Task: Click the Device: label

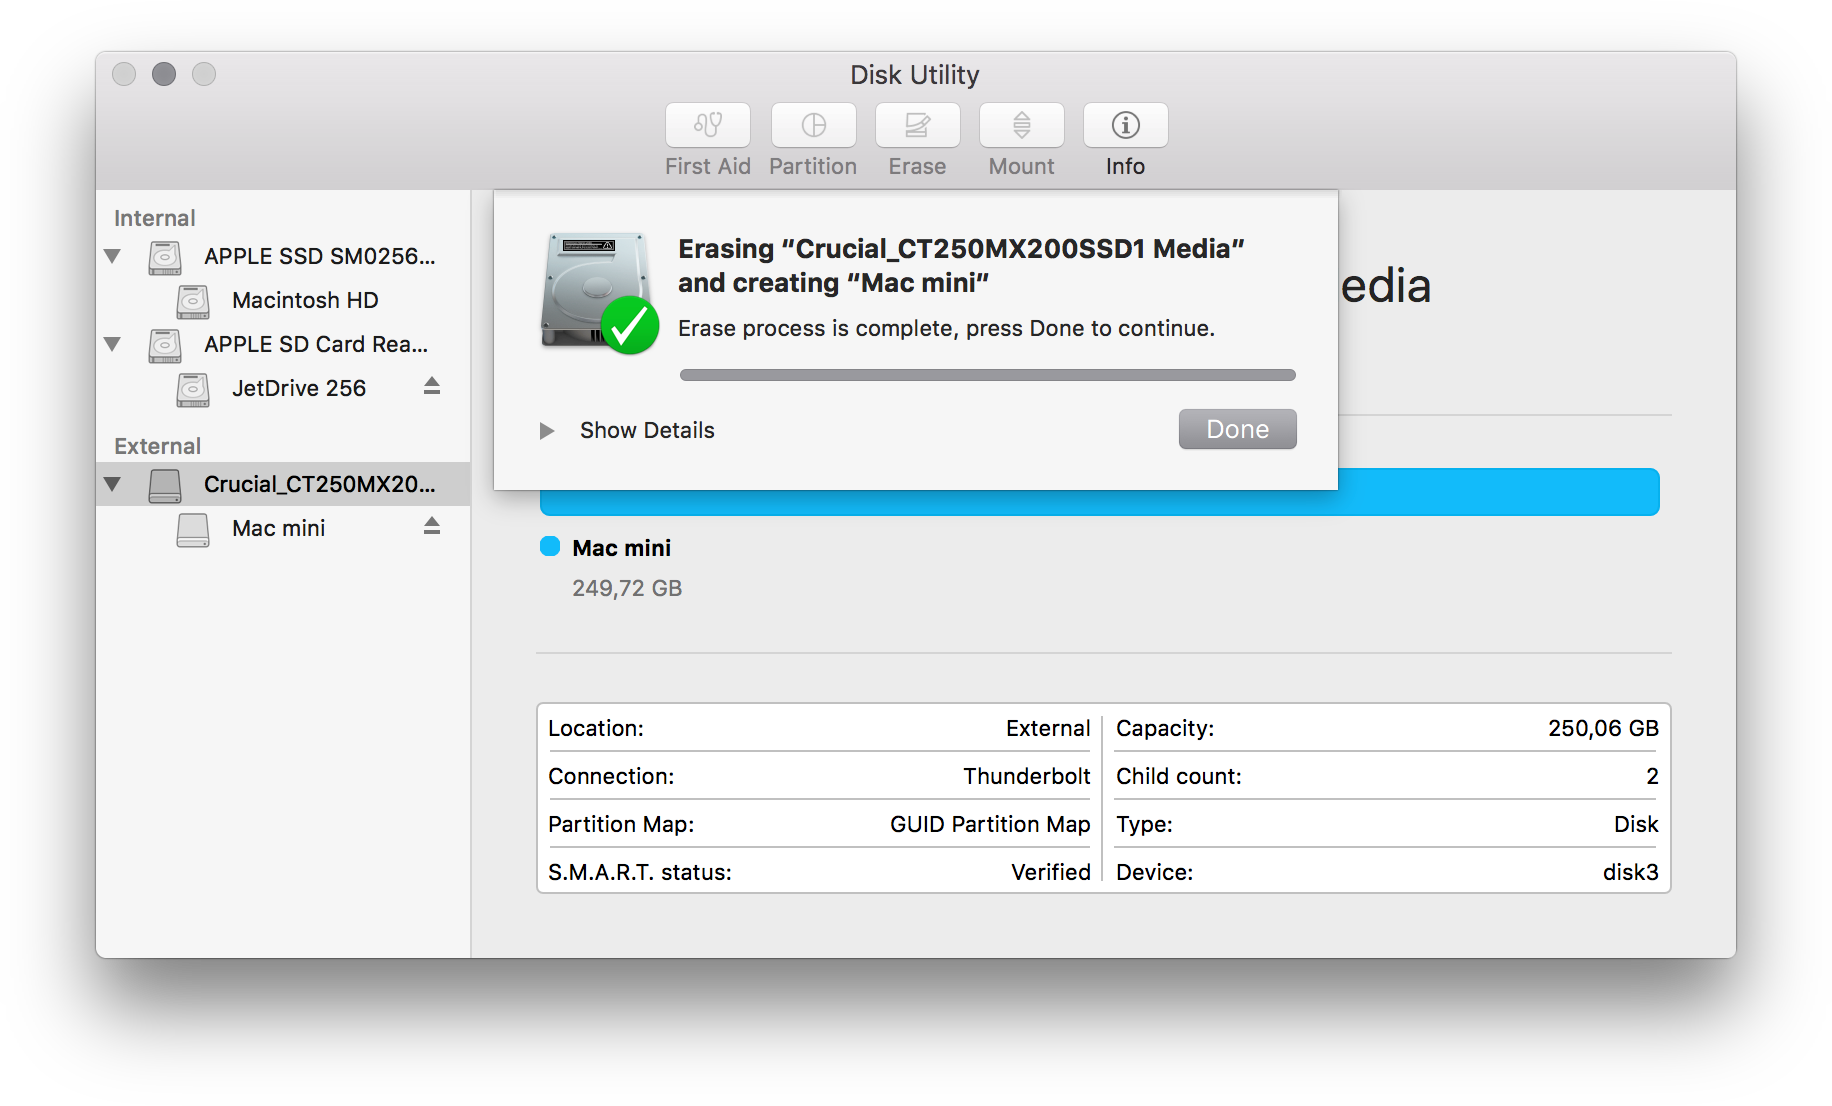Action: coord(1155,872)
